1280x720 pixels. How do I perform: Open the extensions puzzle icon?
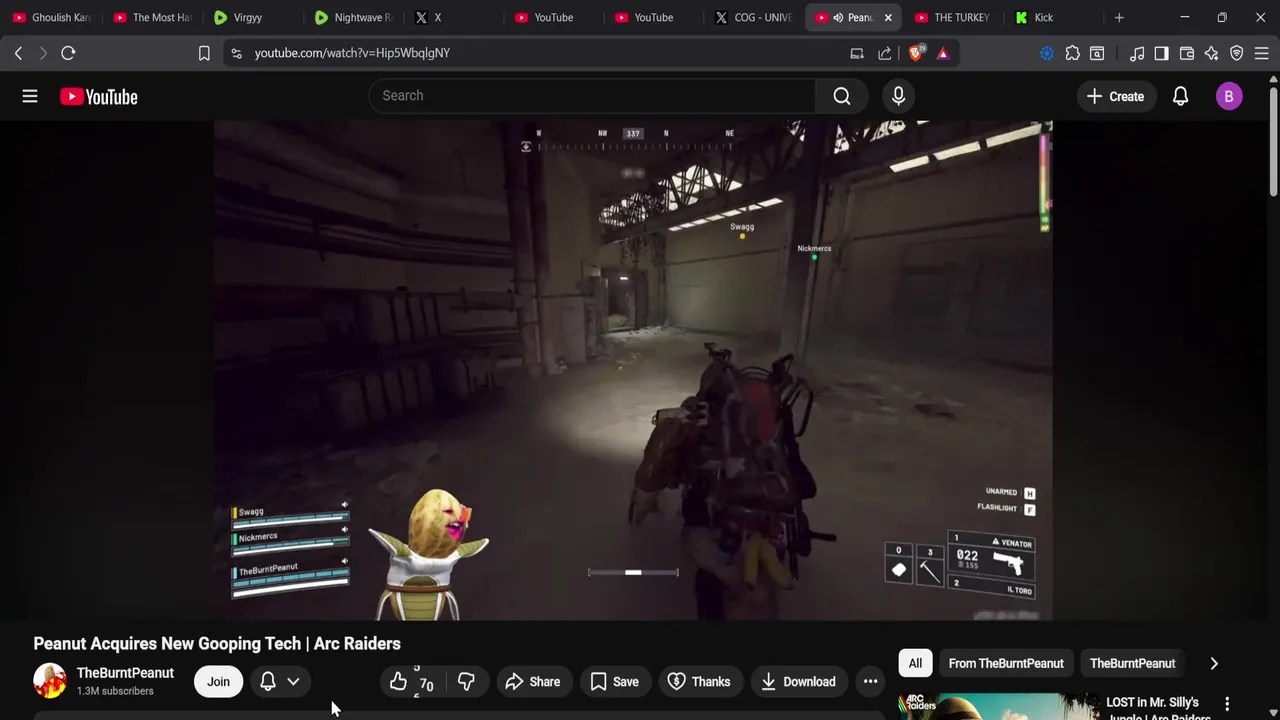(x=1072, y=53)
